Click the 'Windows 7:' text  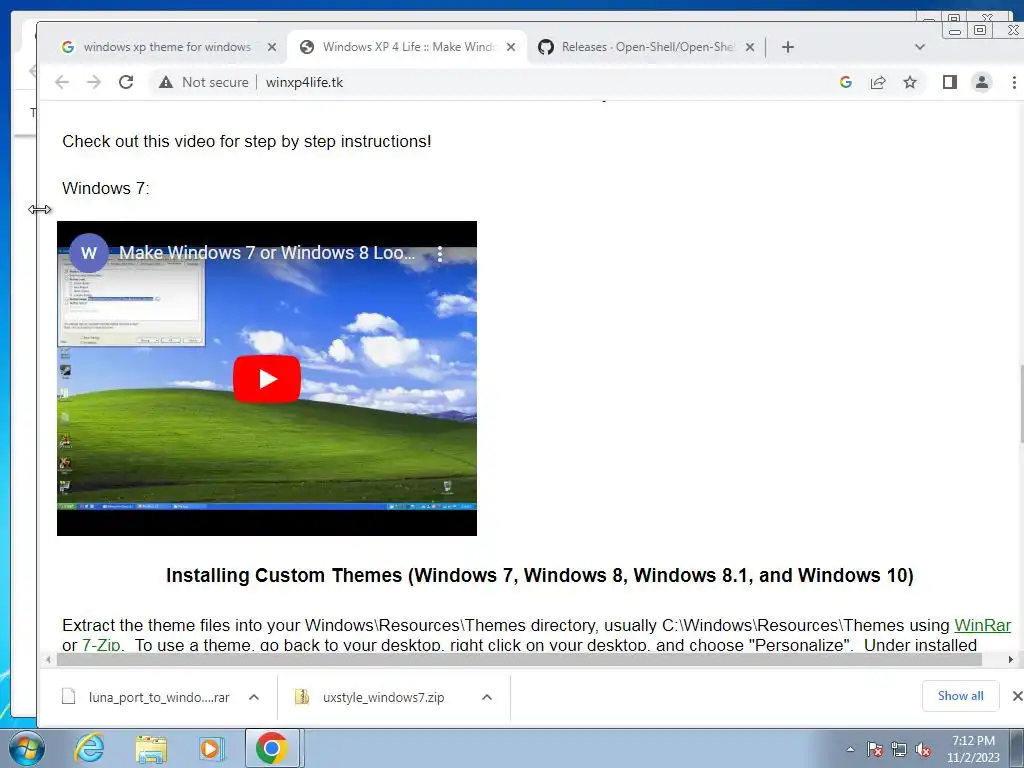[x=106, y=188]
